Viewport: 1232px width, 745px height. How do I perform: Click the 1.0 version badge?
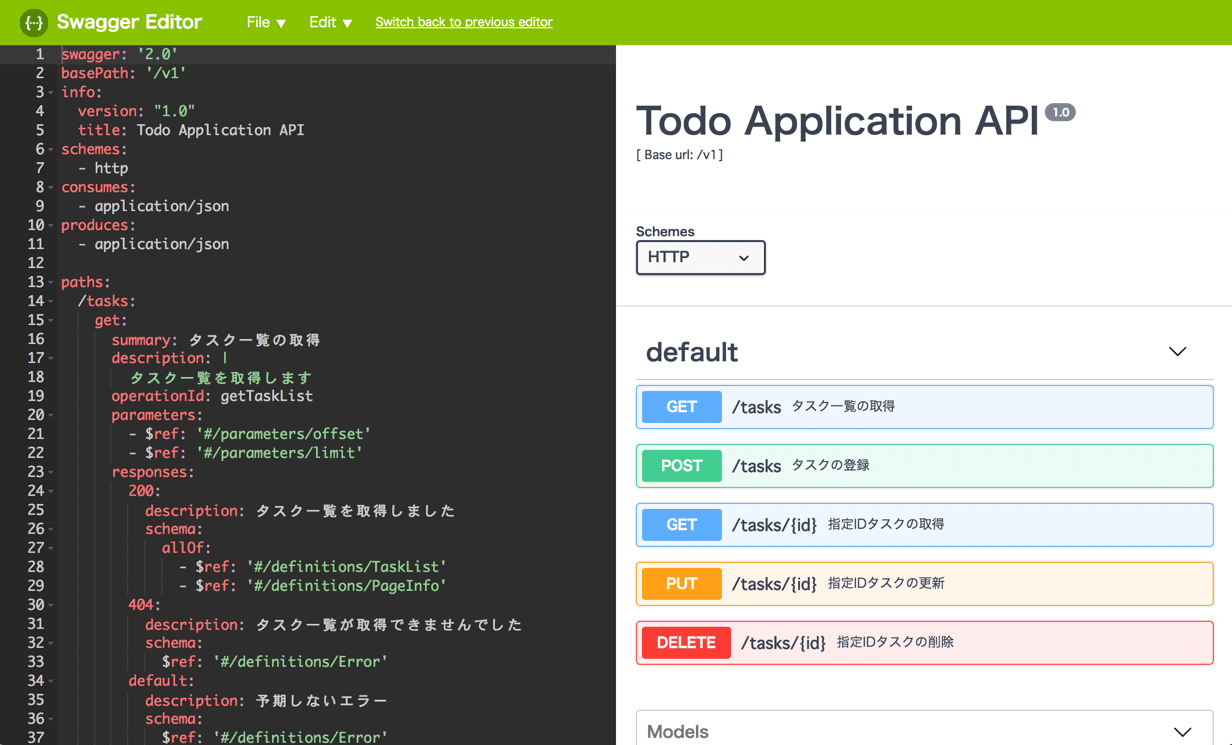coord(1060,112)
